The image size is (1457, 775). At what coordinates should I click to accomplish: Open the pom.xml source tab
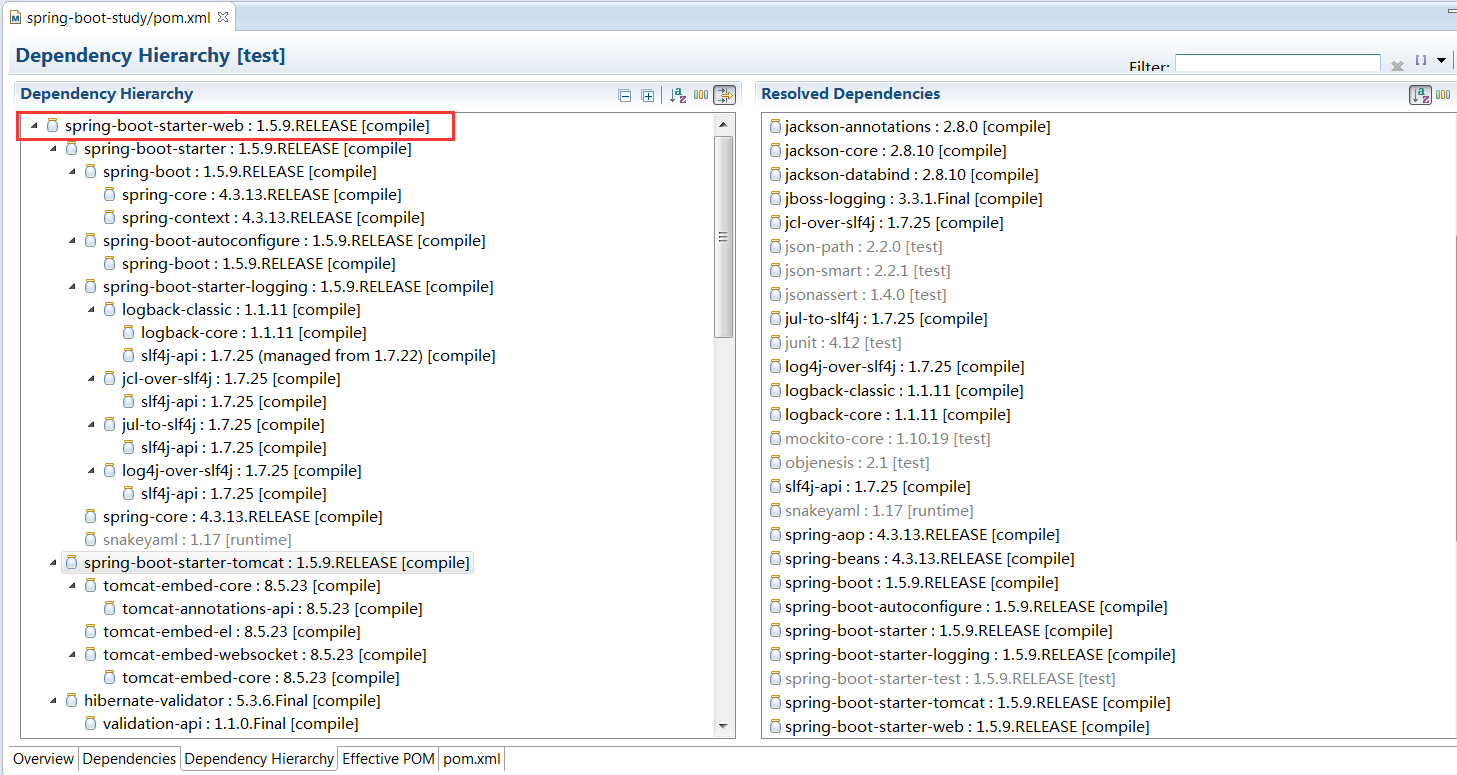(x=472, y=759)
